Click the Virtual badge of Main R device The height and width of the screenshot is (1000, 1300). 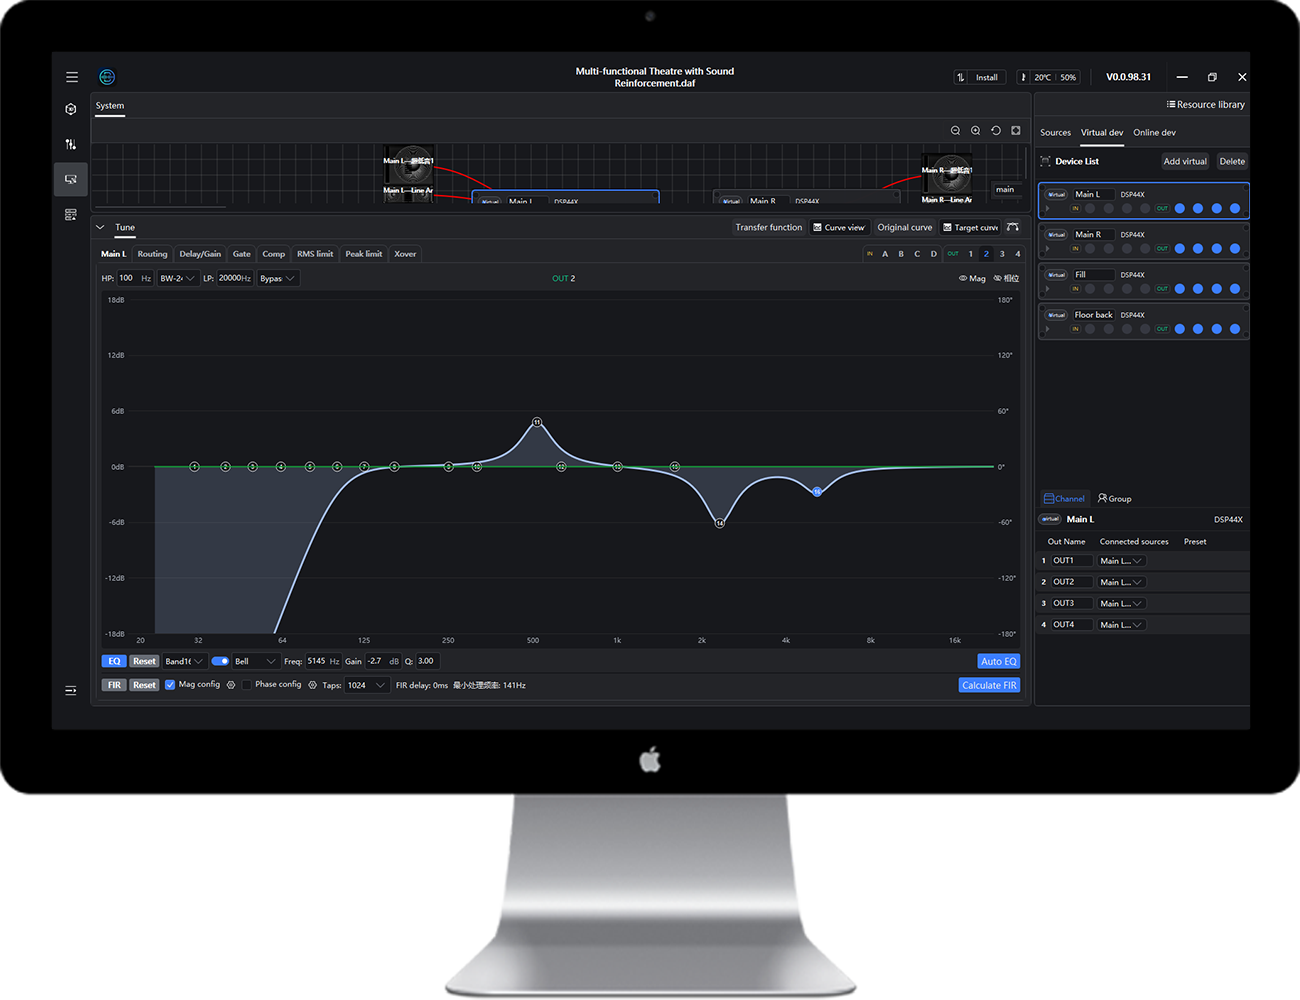pos(1056,235)
